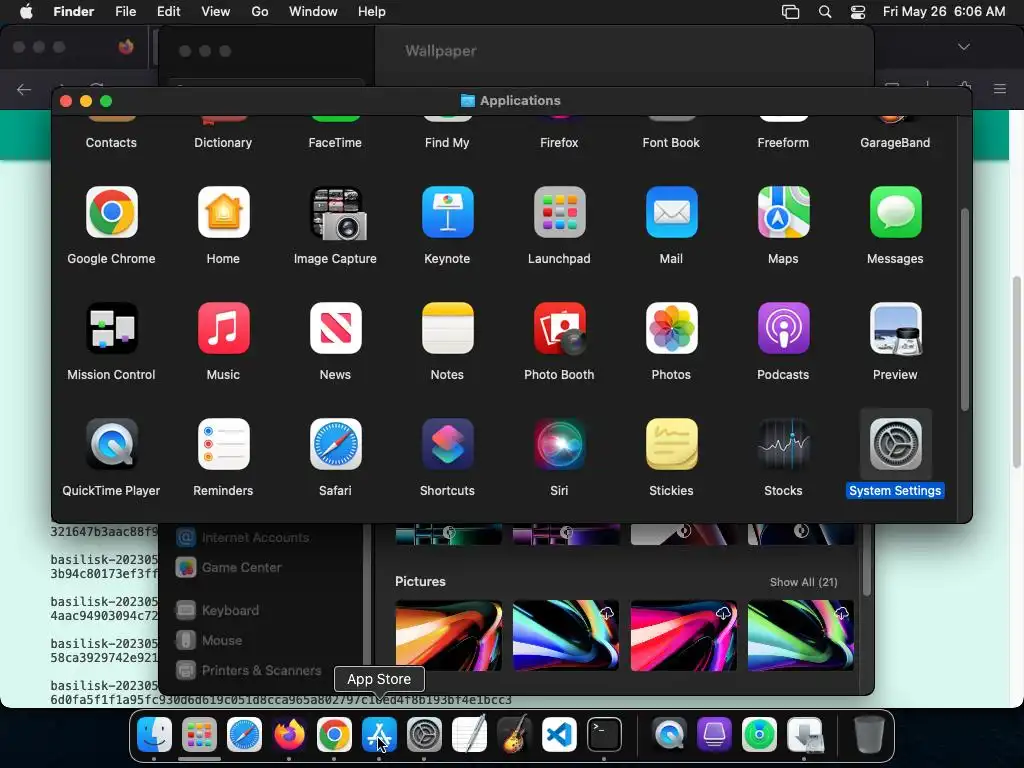The height and width of the screenshot is (768, 1024).
Task: Select the Photo Booth app
Action: 559,328
